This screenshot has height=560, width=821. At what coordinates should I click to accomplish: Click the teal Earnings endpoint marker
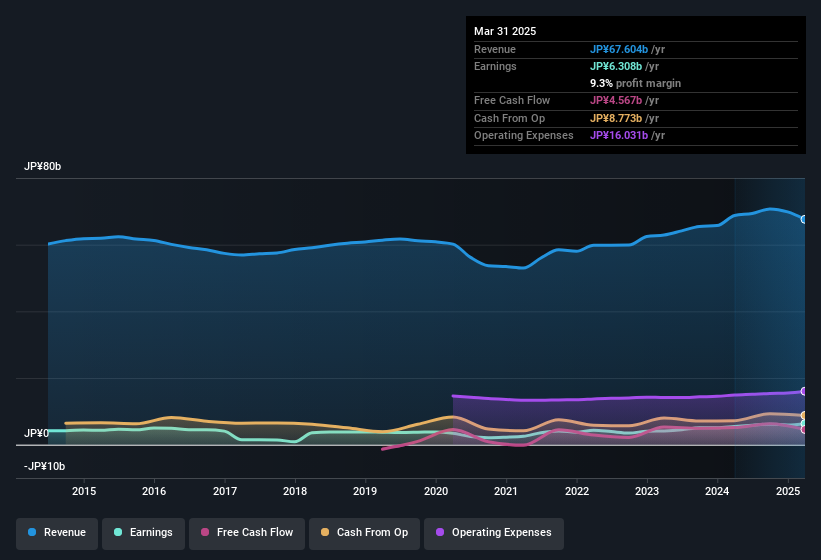coord(804,423)
